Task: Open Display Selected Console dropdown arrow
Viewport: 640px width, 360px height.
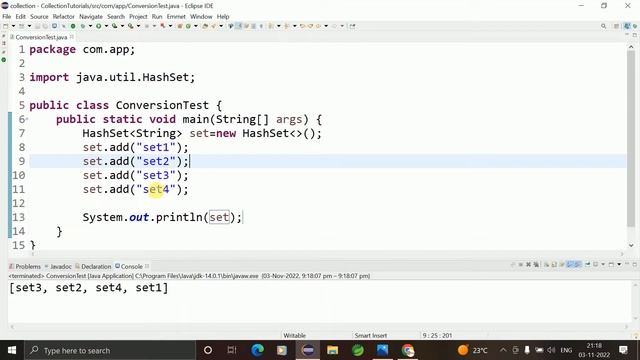Action: tap(603, 264)
